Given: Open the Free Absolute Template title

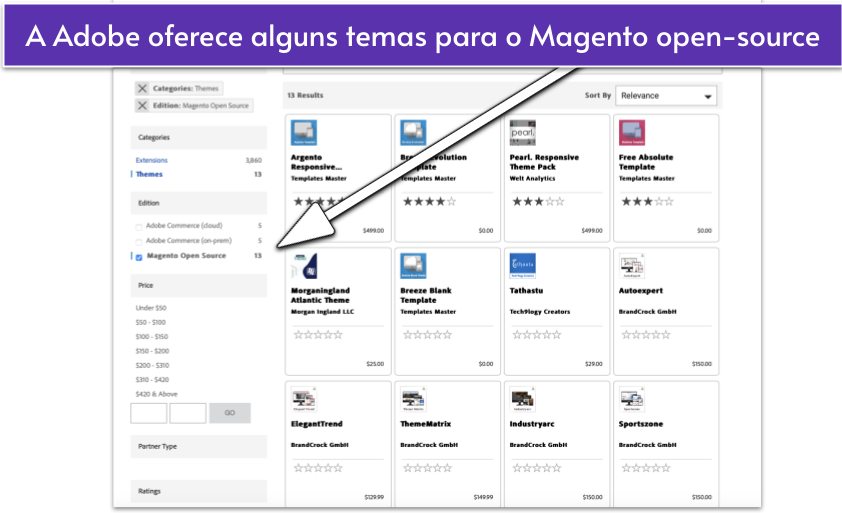Looking at the screenshot, I should [646, 162].
